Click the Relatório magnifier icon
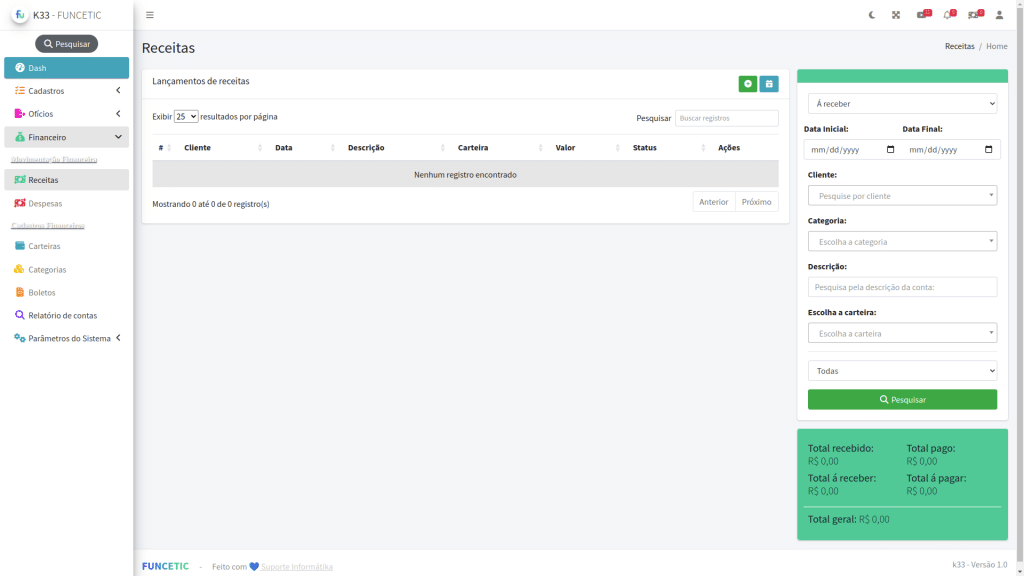This screenshot has height=576, width=1024. click(x=20, y=315)
